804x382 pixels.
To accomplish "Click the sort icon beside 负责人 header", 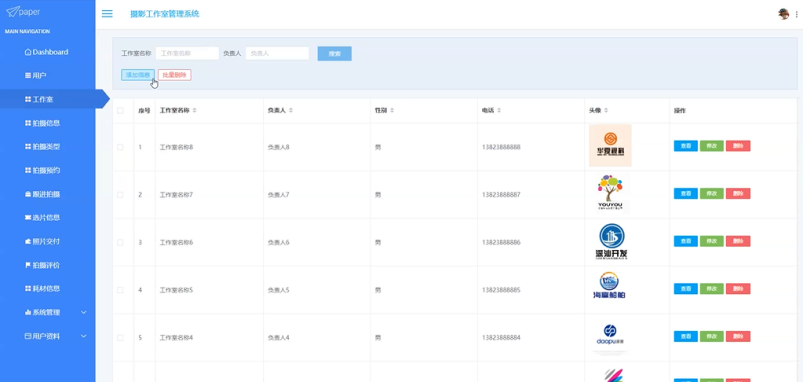I will (x=291, y=111).
